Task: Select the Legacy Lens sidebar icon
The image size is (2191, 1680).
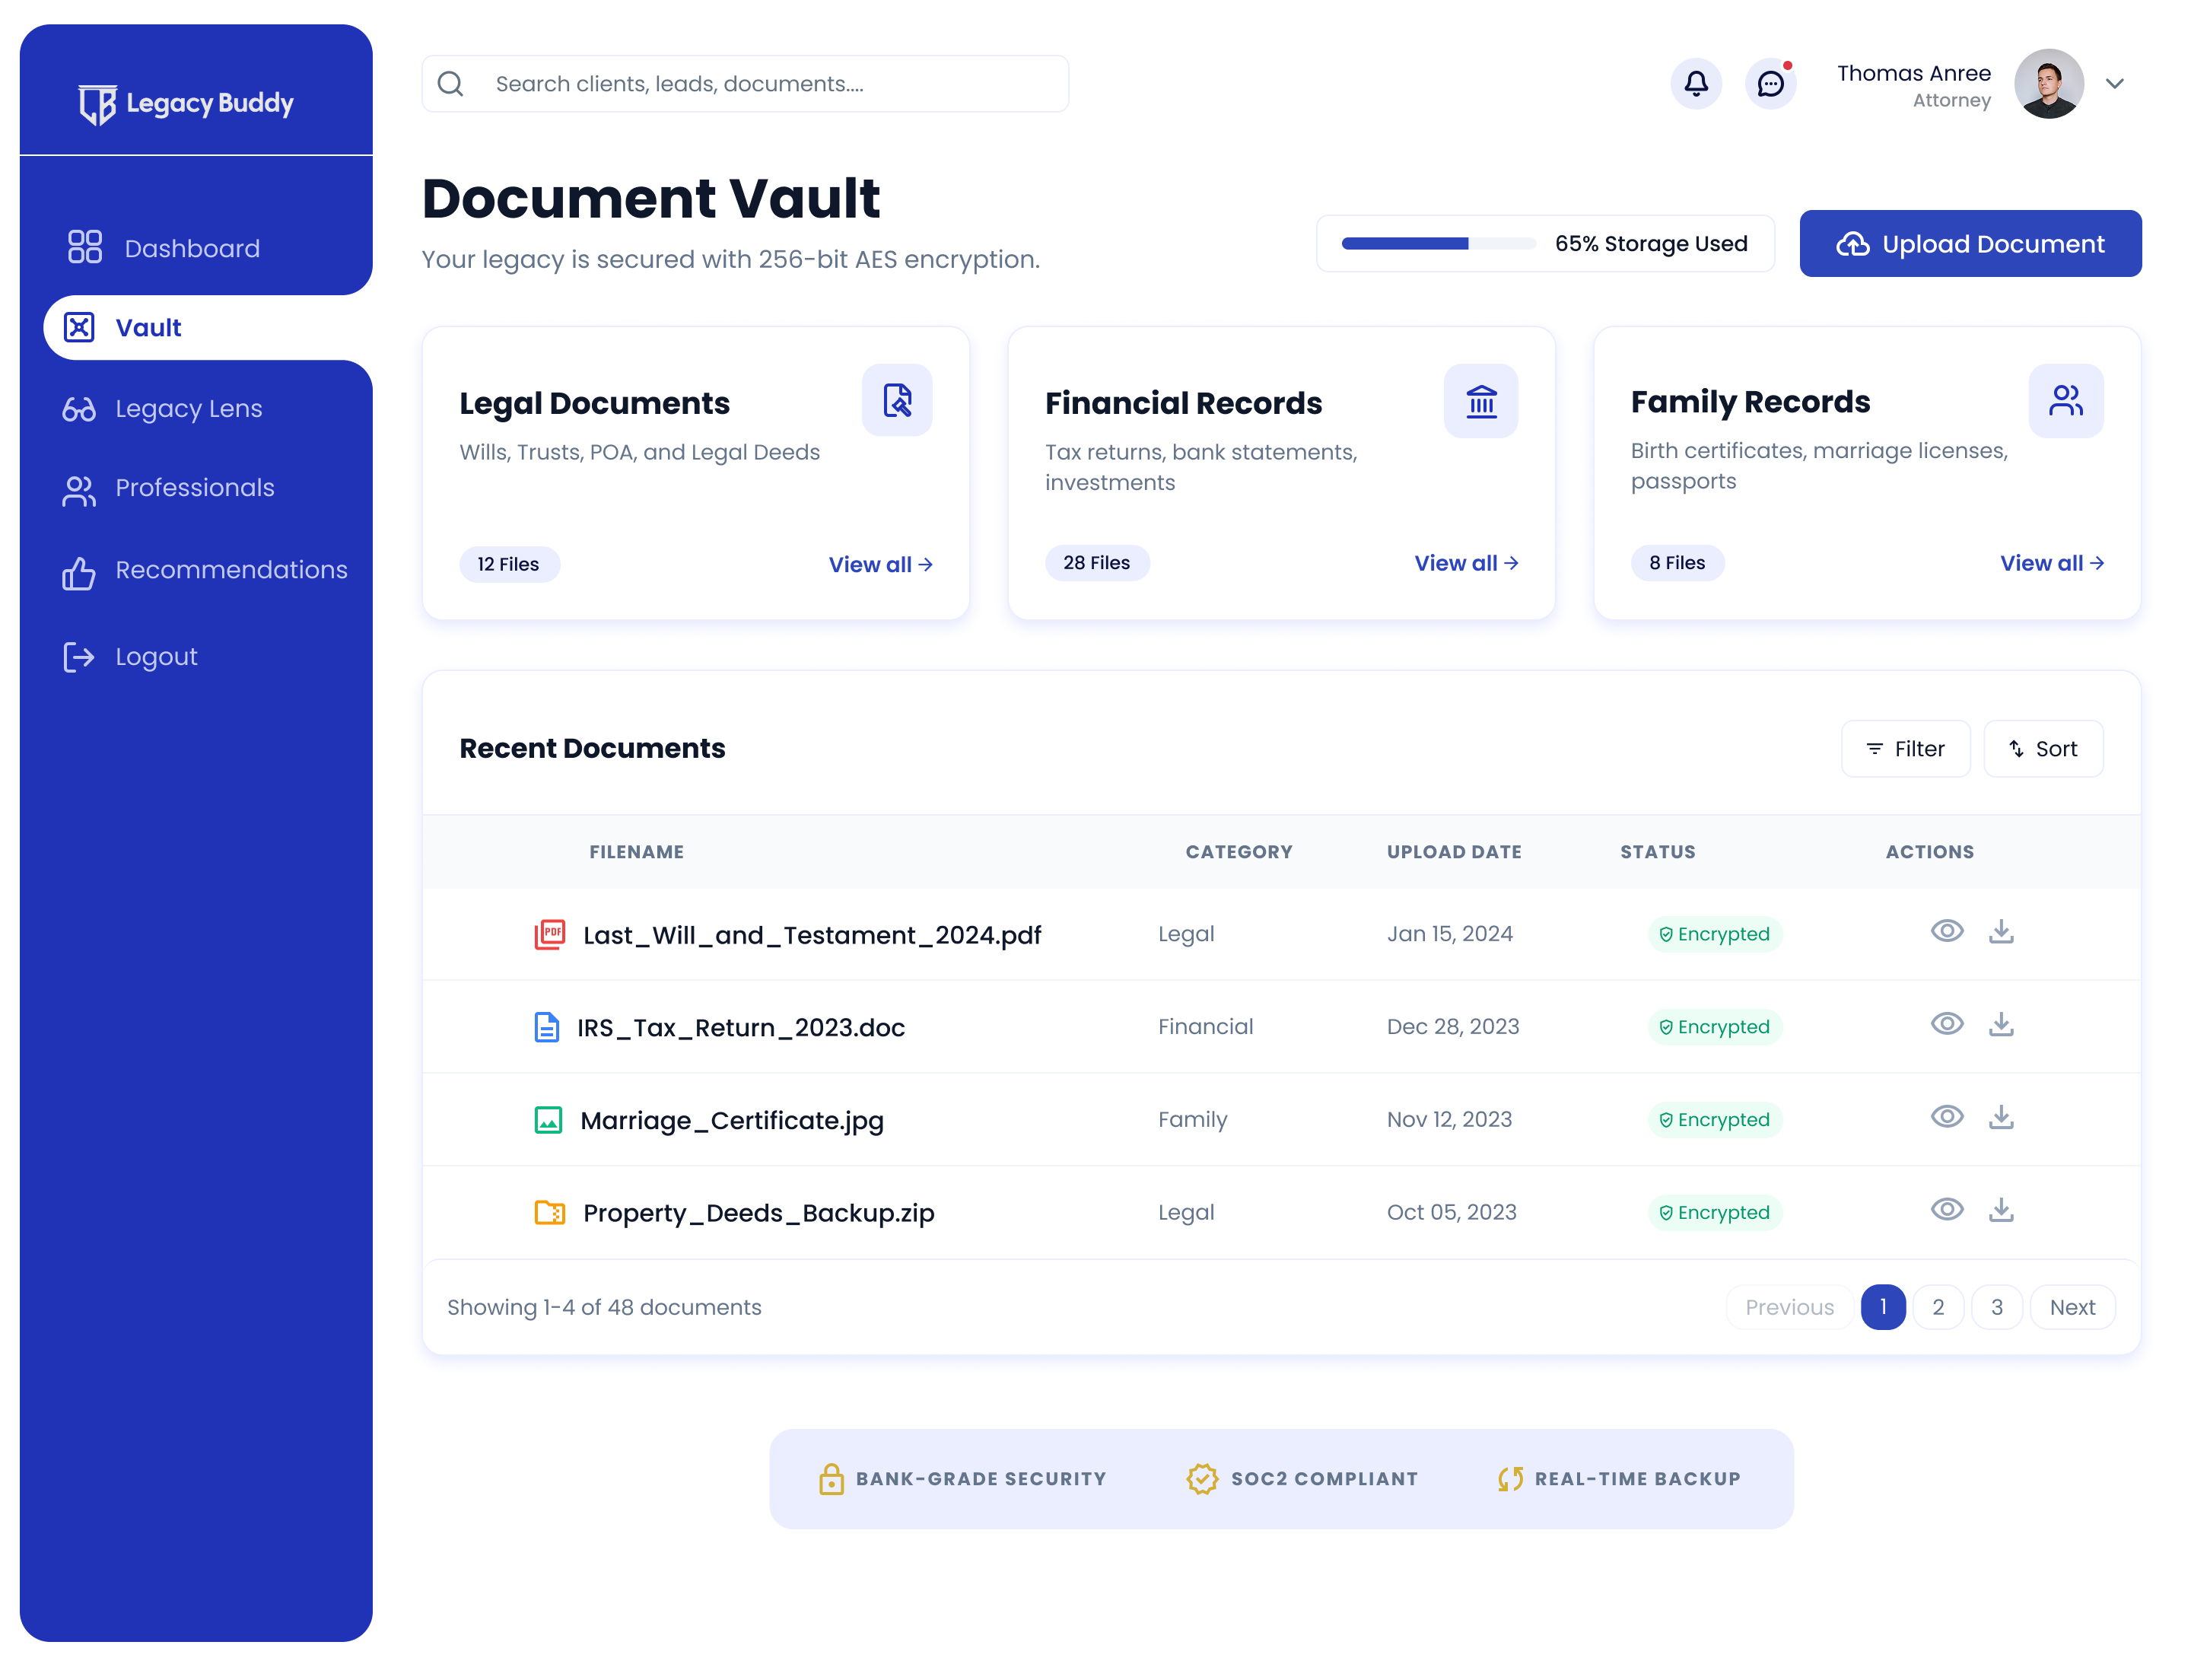Action: click(x=79, y=408)
